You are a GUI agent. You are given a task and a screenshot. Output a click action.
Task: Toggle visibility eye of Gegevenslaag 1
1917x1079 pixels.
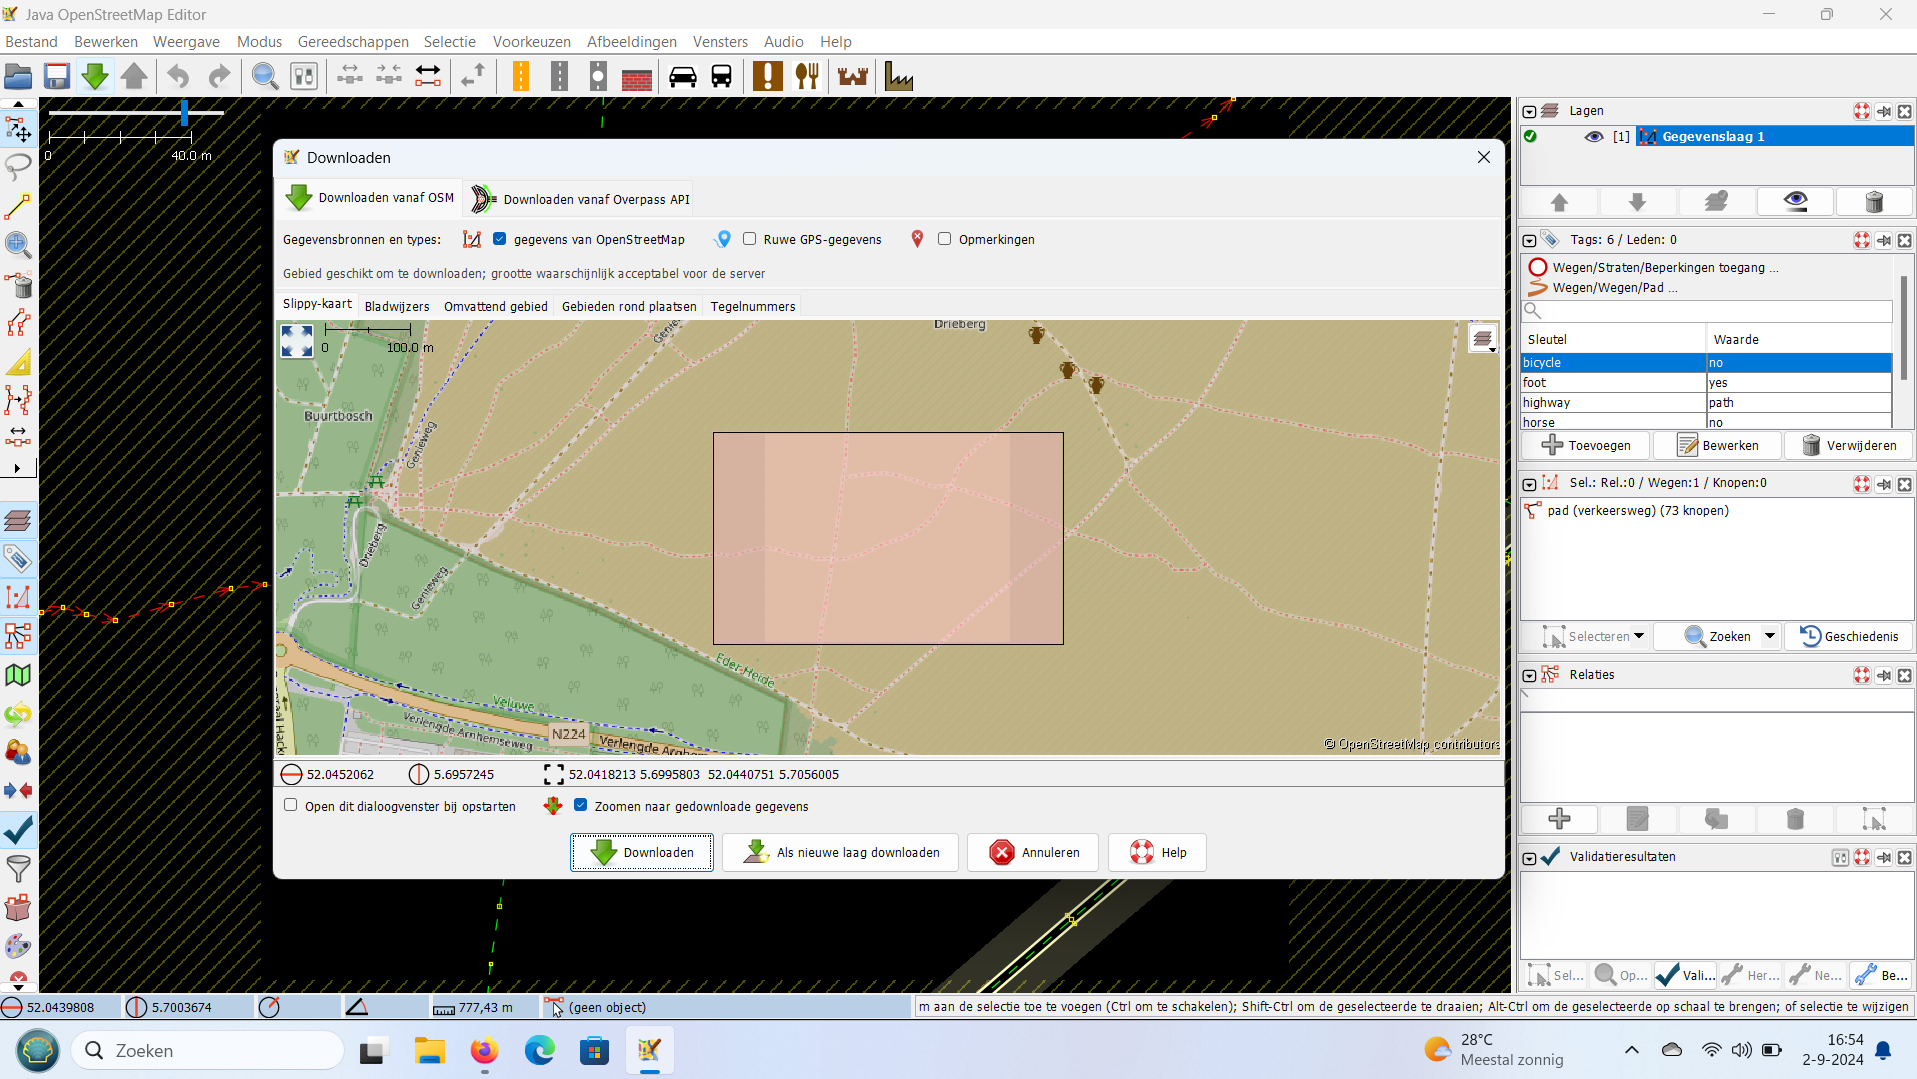pos(1594,137)
